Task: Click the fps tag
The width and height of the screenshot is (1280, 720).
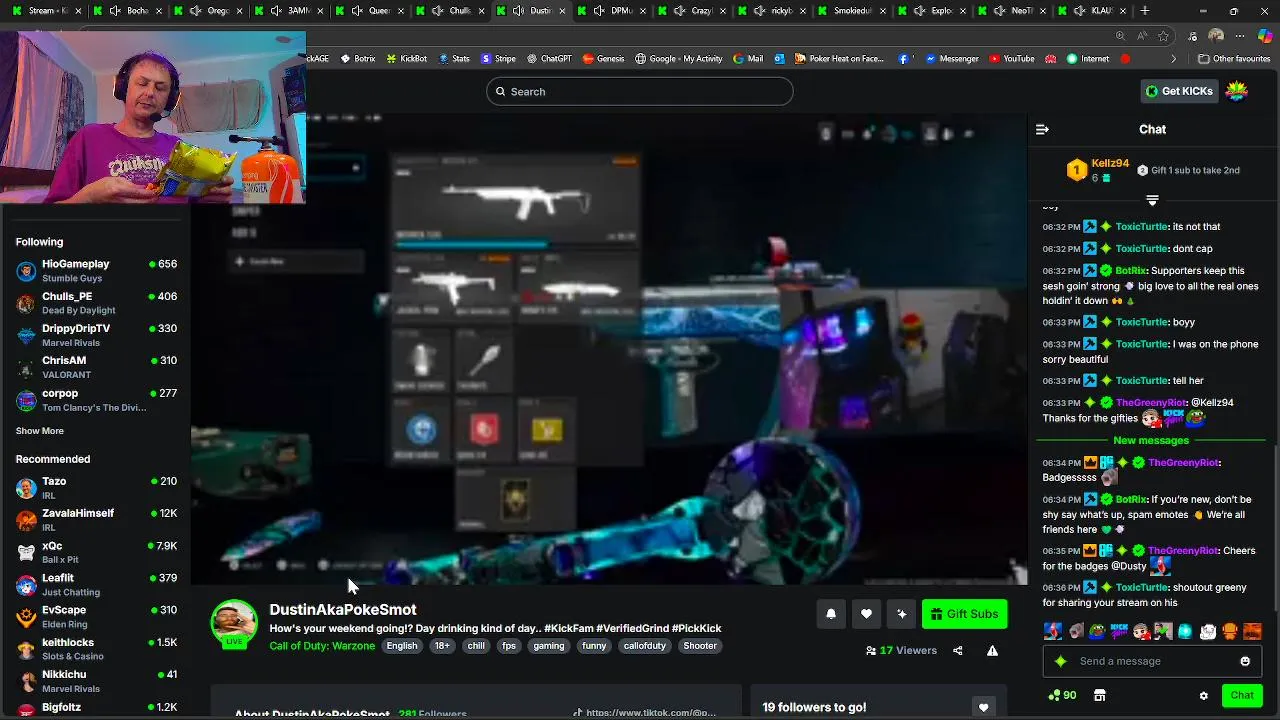Action: 509,646
